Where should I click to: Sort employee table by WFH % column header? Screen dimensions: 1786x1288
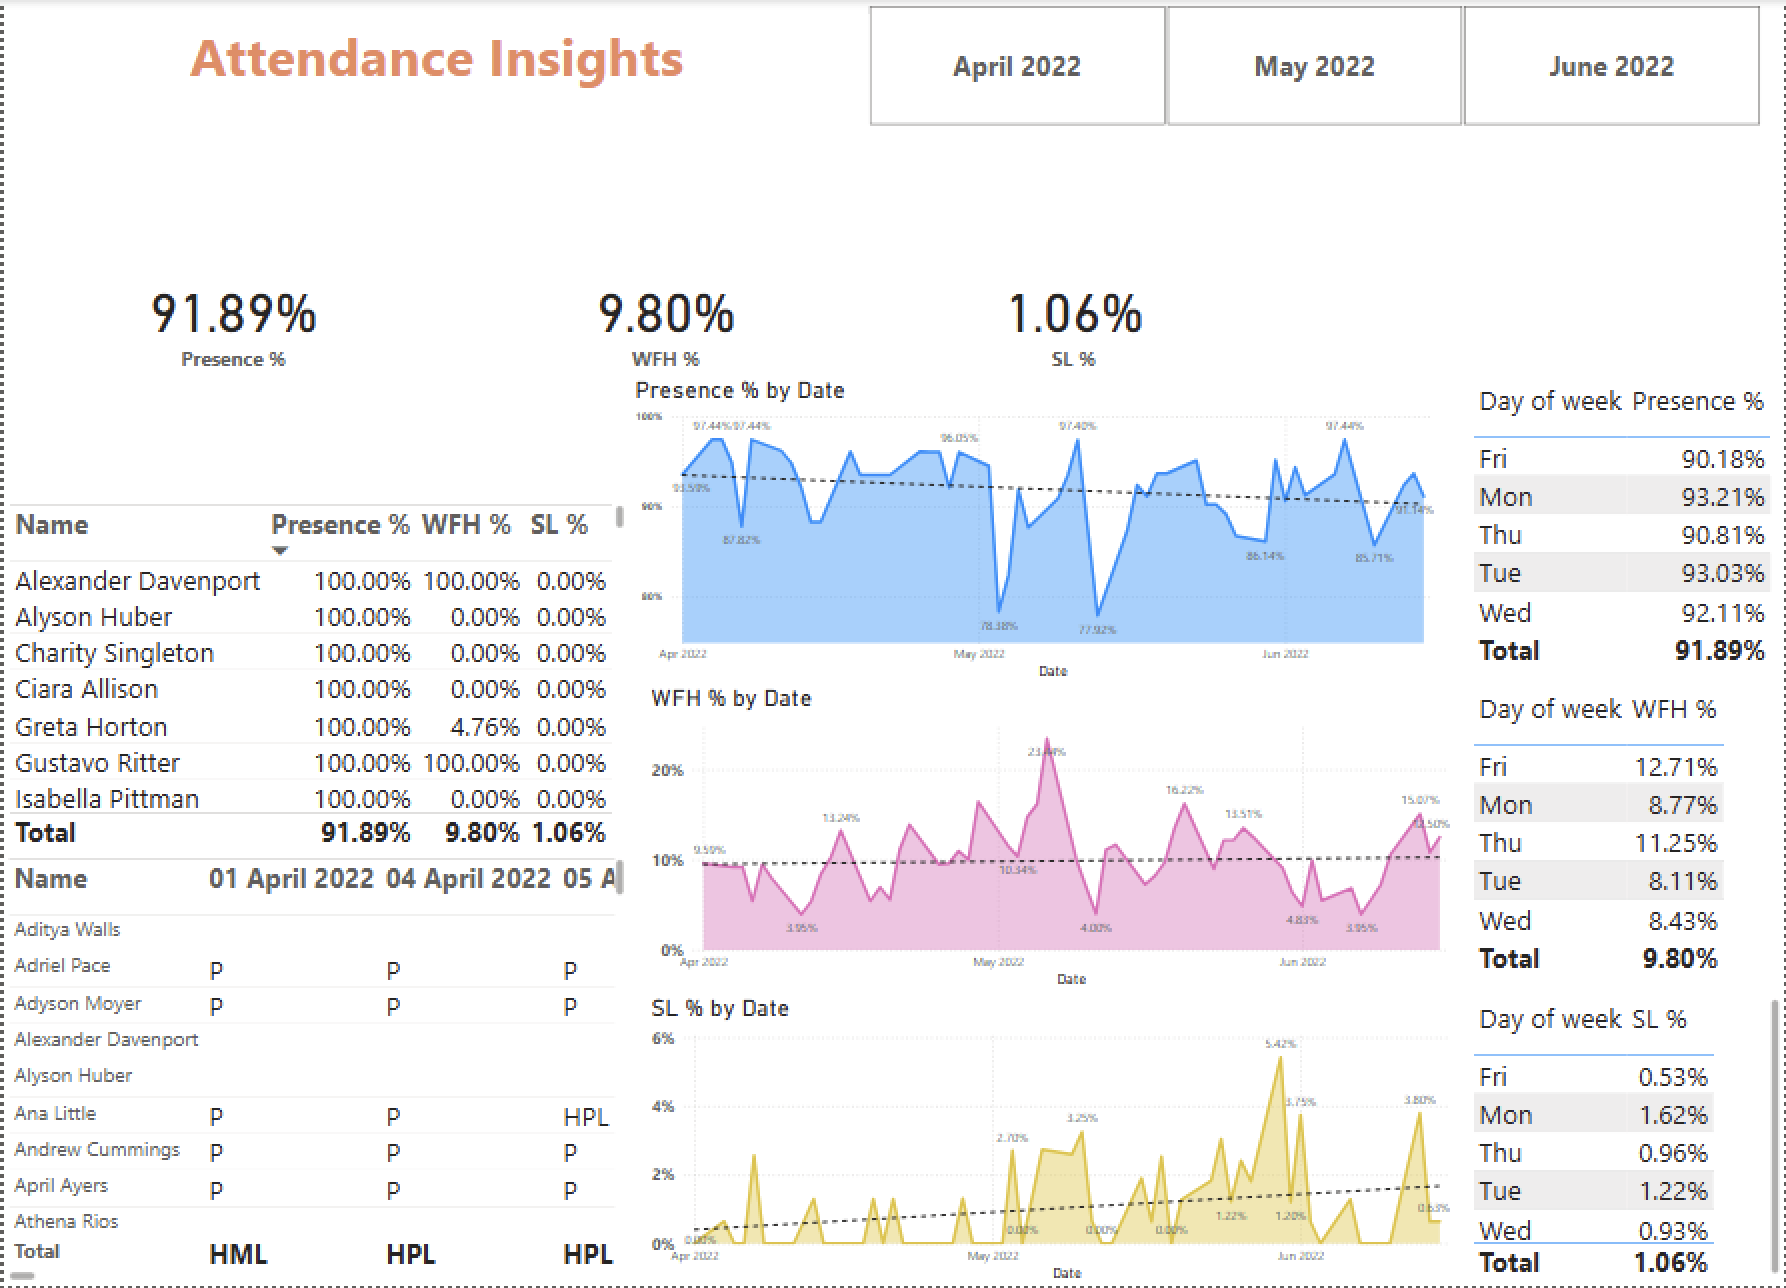465,525
